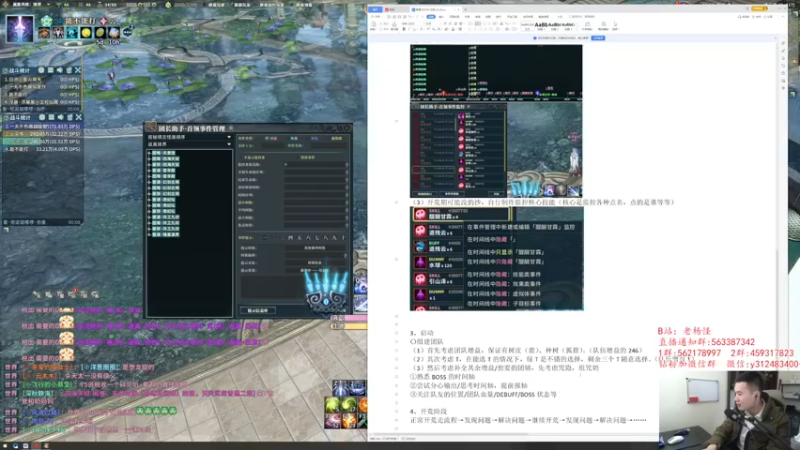Toggle group number 六 in the dialog
Image resolution: width=800 pixels, height=450 pixels.
click(x=308, y=238)
